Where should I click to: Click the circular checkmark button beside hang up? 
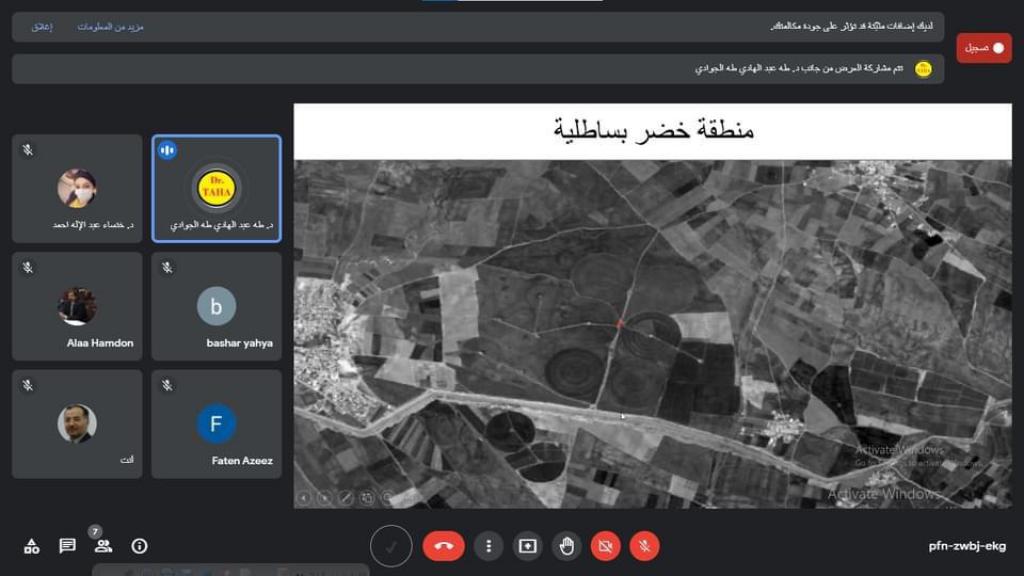(x=391, y=546)
